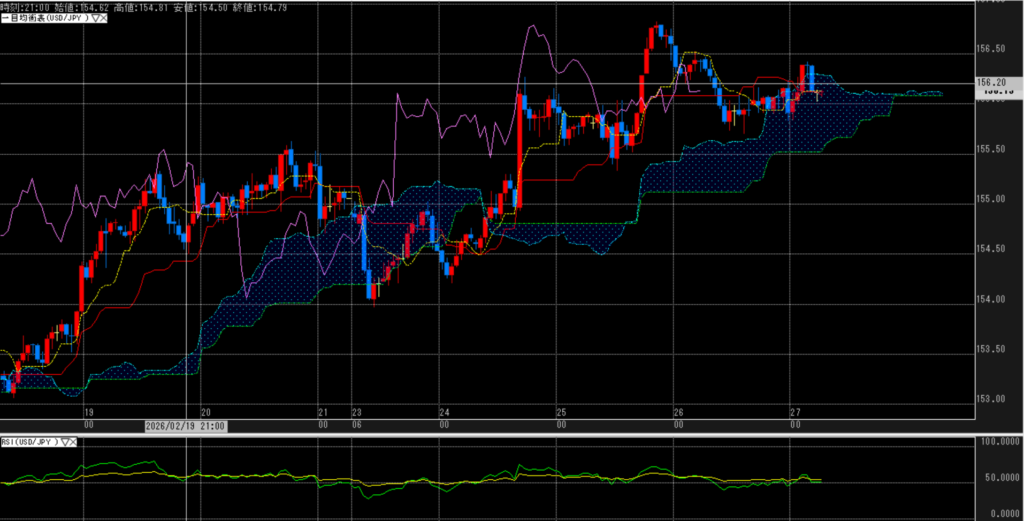Image resolution: width=1024 pixels, height=521 pixels.
Task: Expand the RSI(USD/JPY) settings dropdown triangle
Action: click(x=67, y=441)
